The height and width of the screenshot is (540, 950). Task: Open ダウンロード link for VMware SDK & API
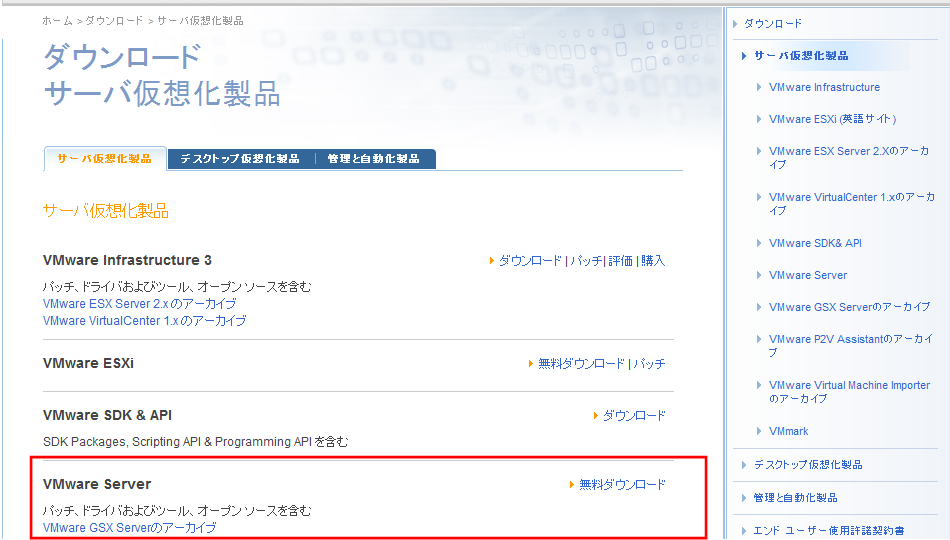click(634, 416)
